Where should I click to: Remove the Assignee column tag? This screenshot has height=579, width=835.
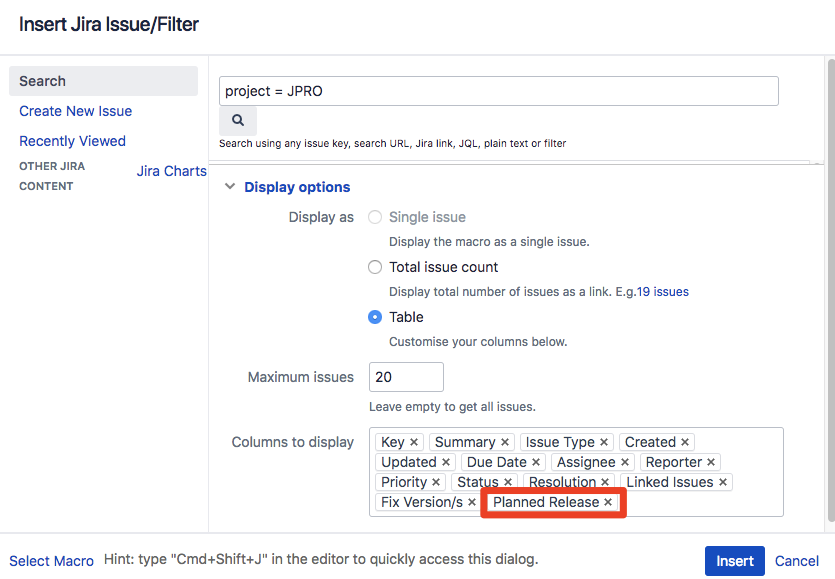click(x=625, y=462)
